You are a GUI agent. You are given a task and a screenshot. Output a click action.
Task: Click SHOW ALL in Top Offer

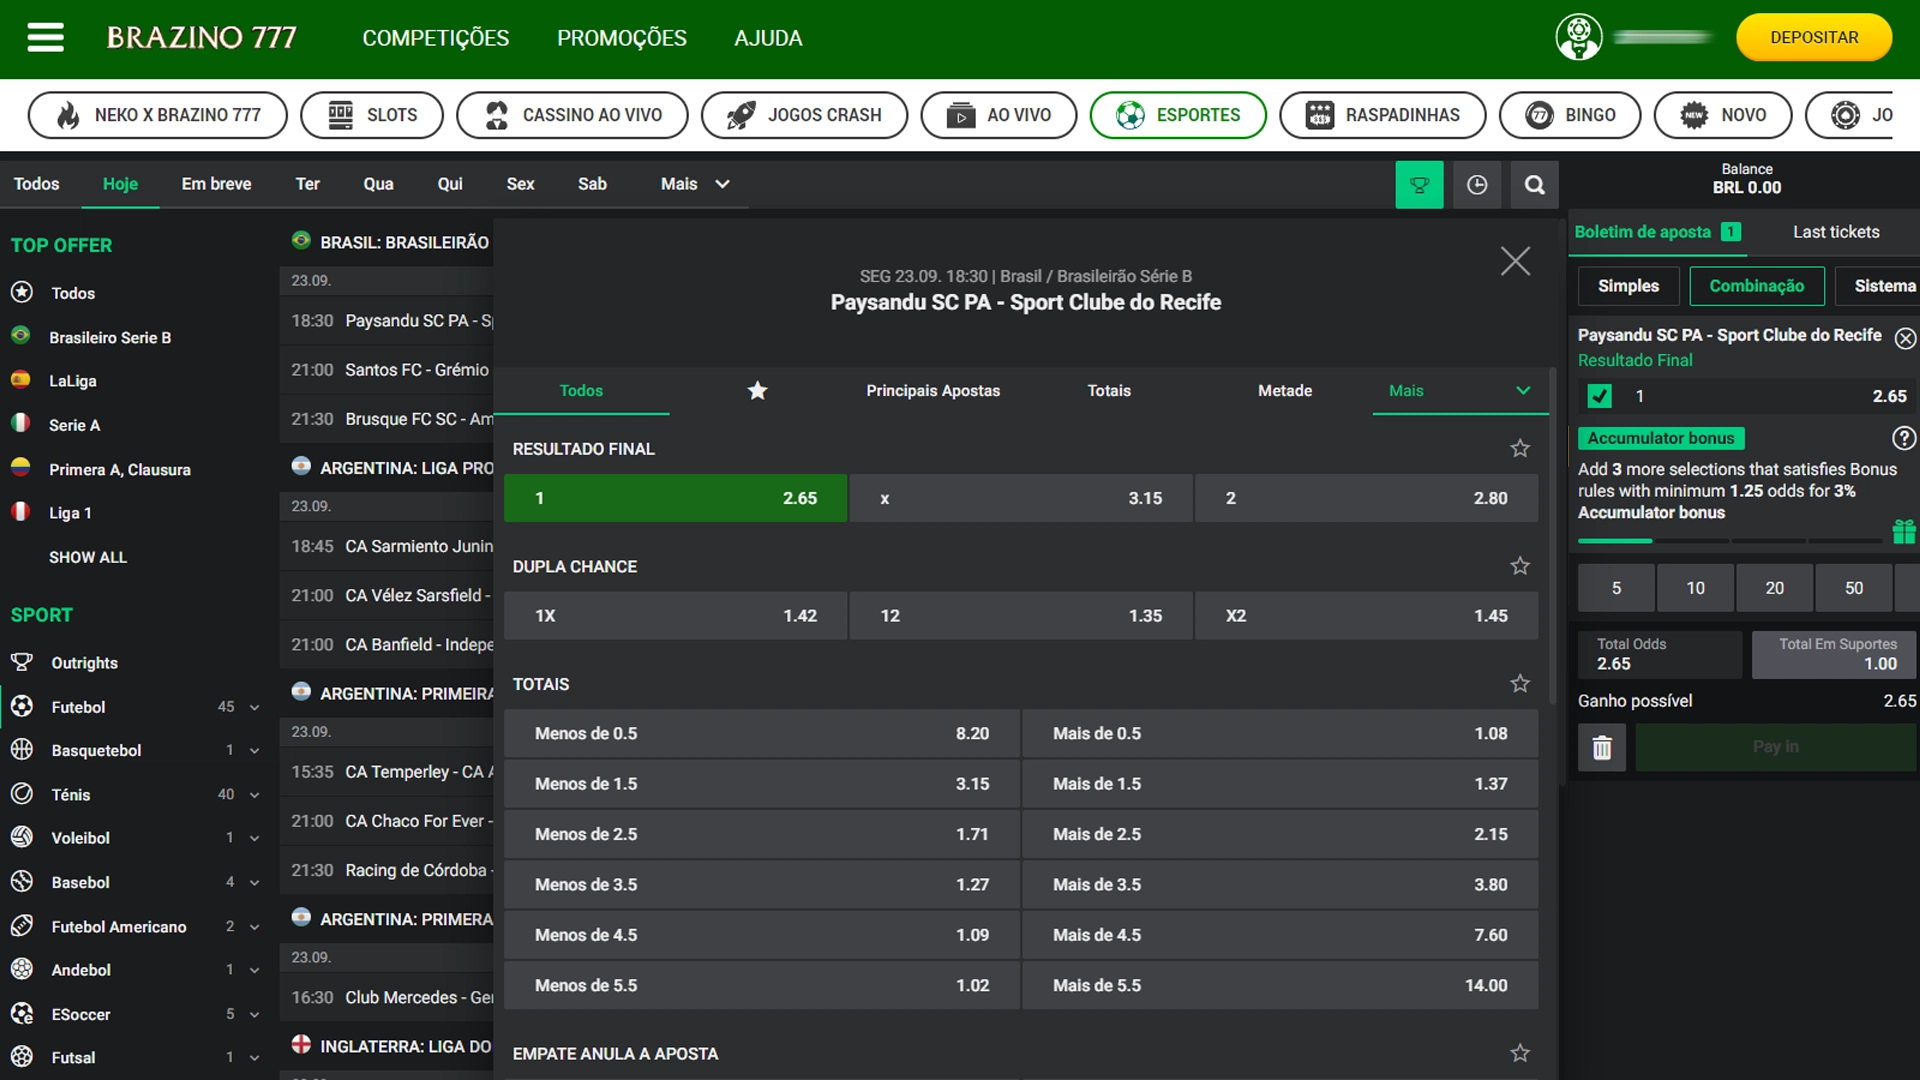(88, 557)
